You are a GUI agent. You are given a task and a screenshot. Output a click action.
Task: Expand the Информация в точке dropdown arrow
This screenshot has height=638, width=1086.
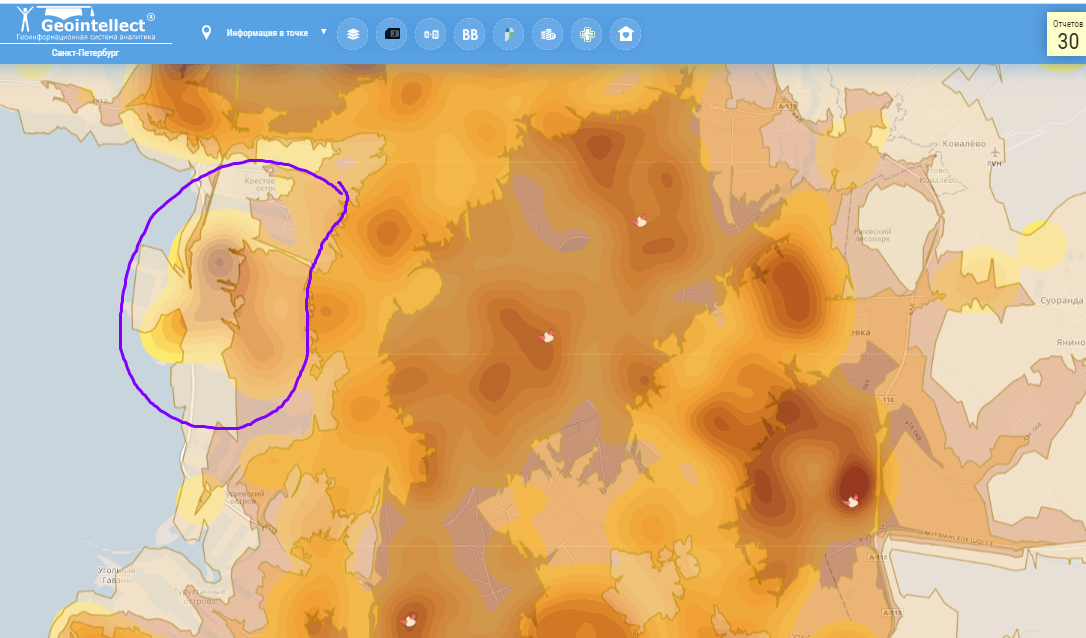[323, 32]
